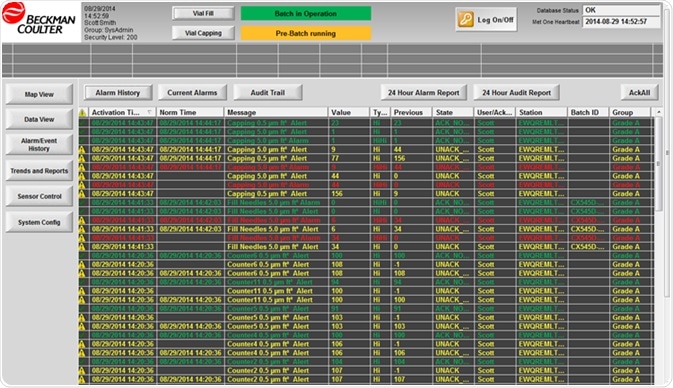
Task: Click warning icon of red Fill Needles Alarm value 6 row
Action: tap(82, 220)
